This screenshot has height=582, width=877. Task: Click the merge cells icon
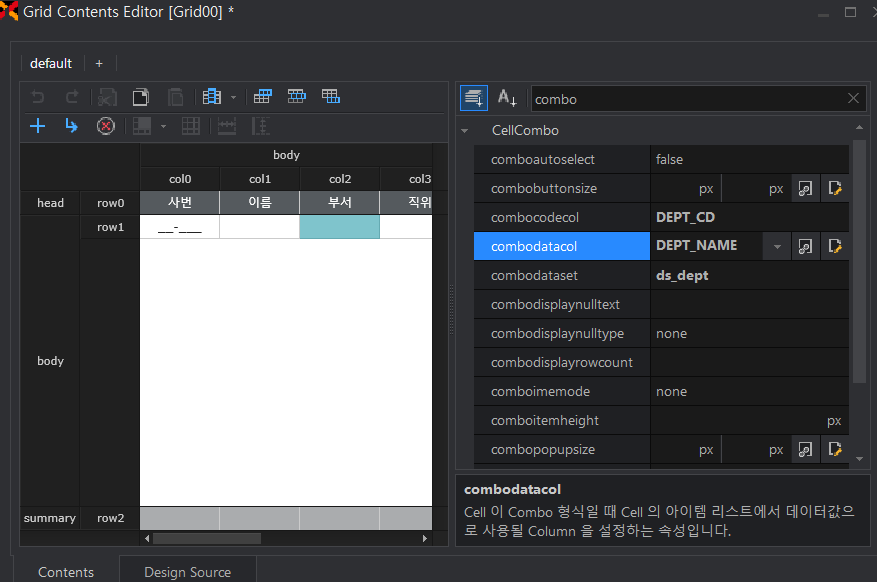click(x=142, y=126)
